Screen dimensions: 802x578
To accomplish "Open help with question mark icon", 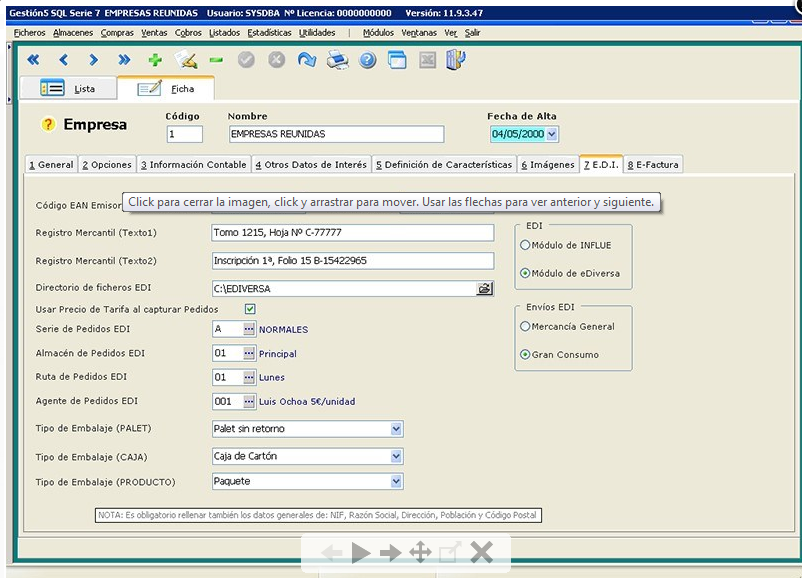I will (x=367, y=60).
